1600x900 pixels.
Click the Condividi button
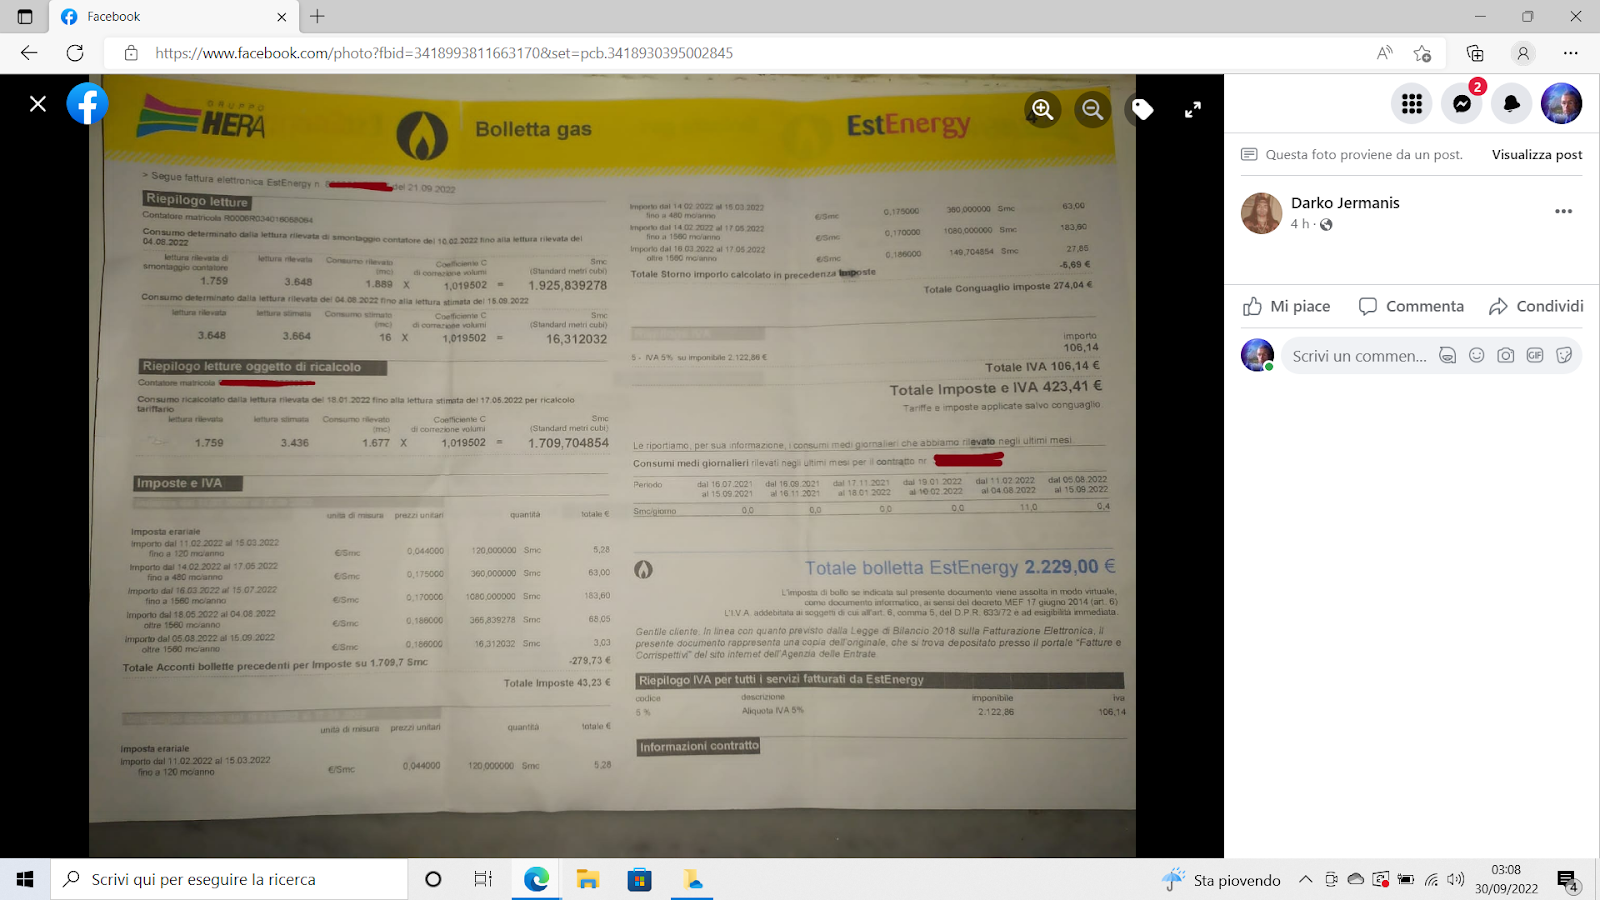pyautogui.click(x=1536, y=307)
